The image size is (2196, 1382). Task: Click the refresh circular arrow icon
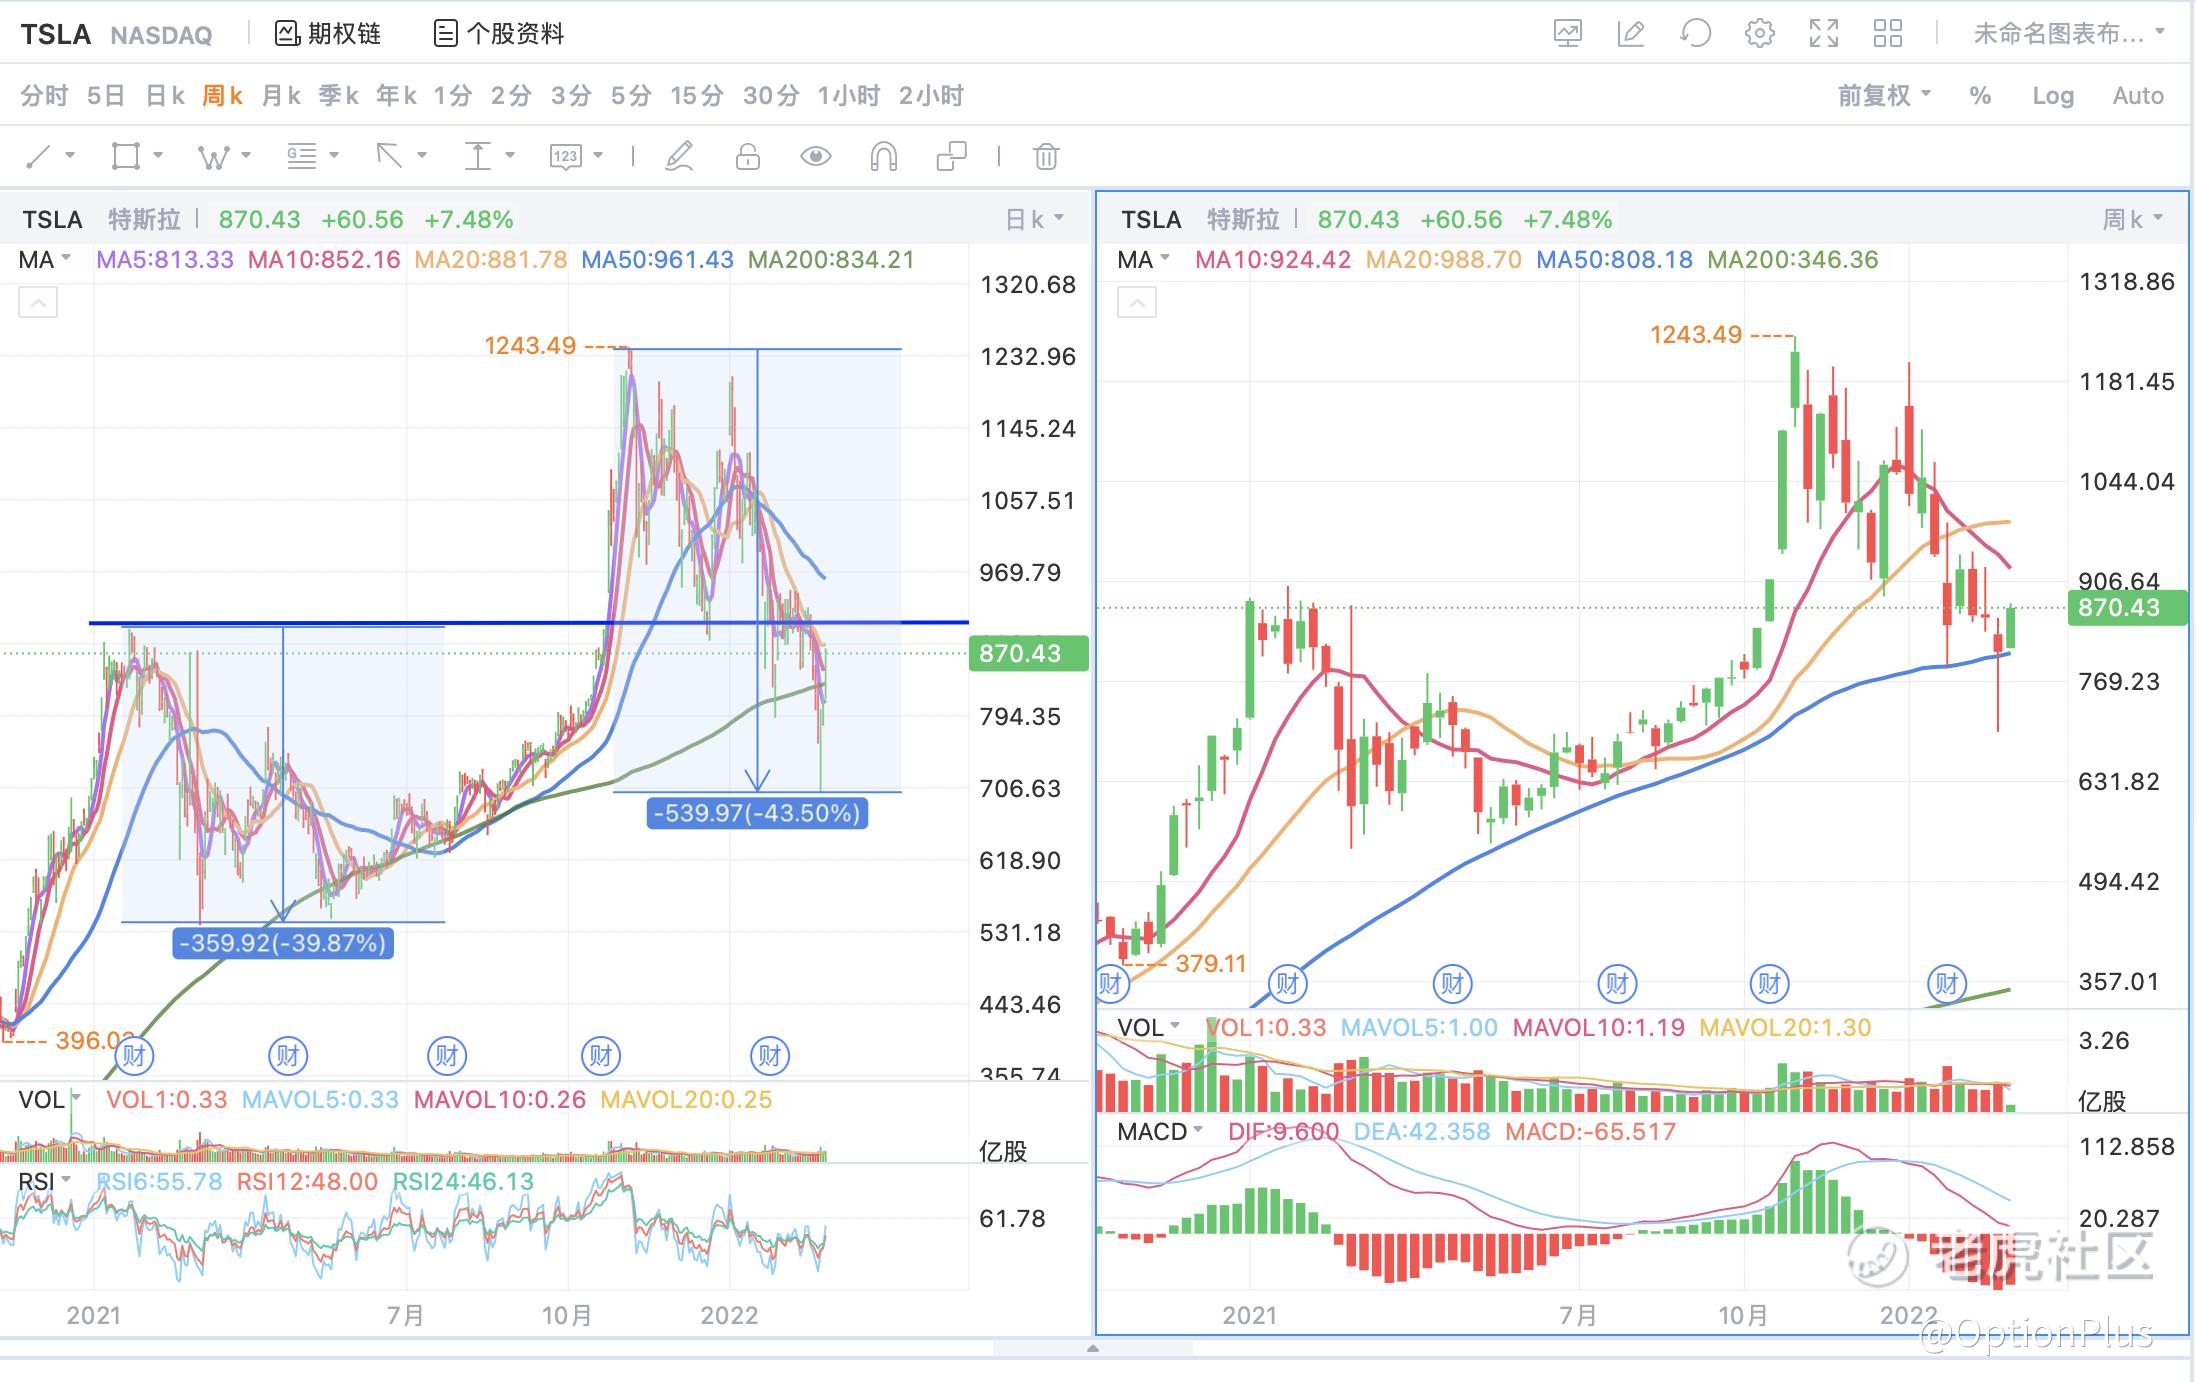coord(1695,33)
